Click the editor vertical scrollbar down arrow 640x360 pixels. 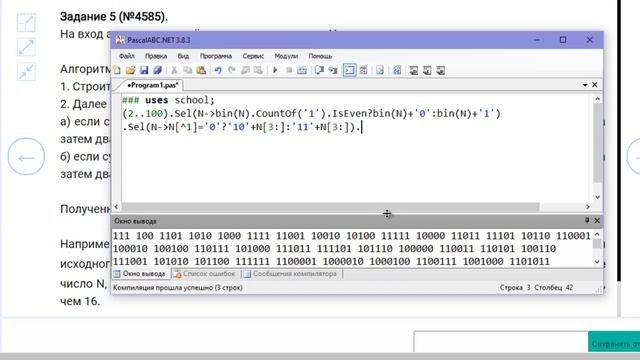pyautogui.click(x=597, y=197)
